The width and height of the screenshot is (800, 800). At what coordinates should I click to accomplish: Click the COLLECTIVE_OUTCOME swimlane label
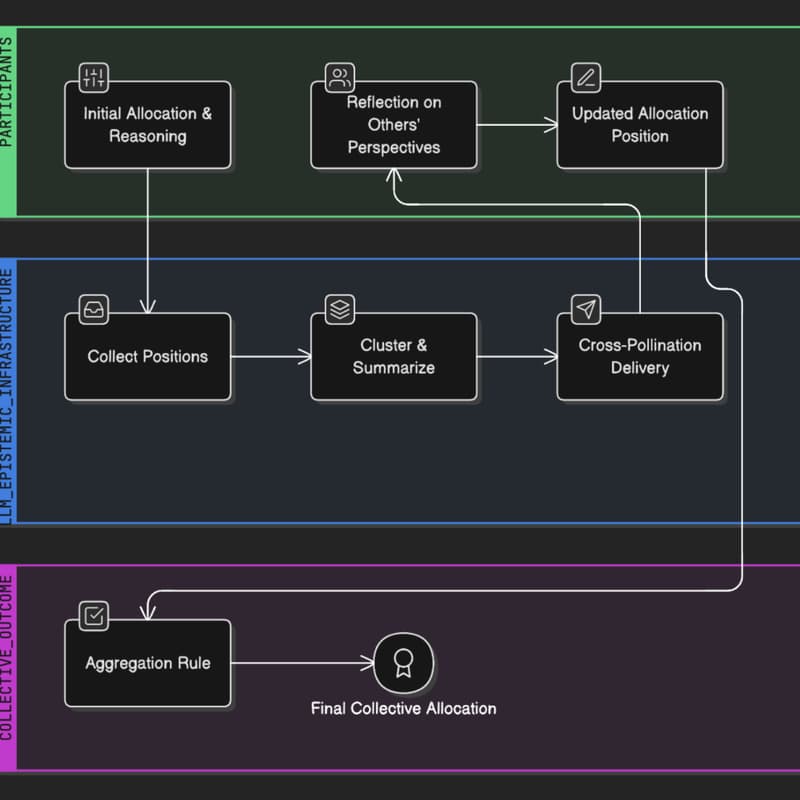[6, 658]
